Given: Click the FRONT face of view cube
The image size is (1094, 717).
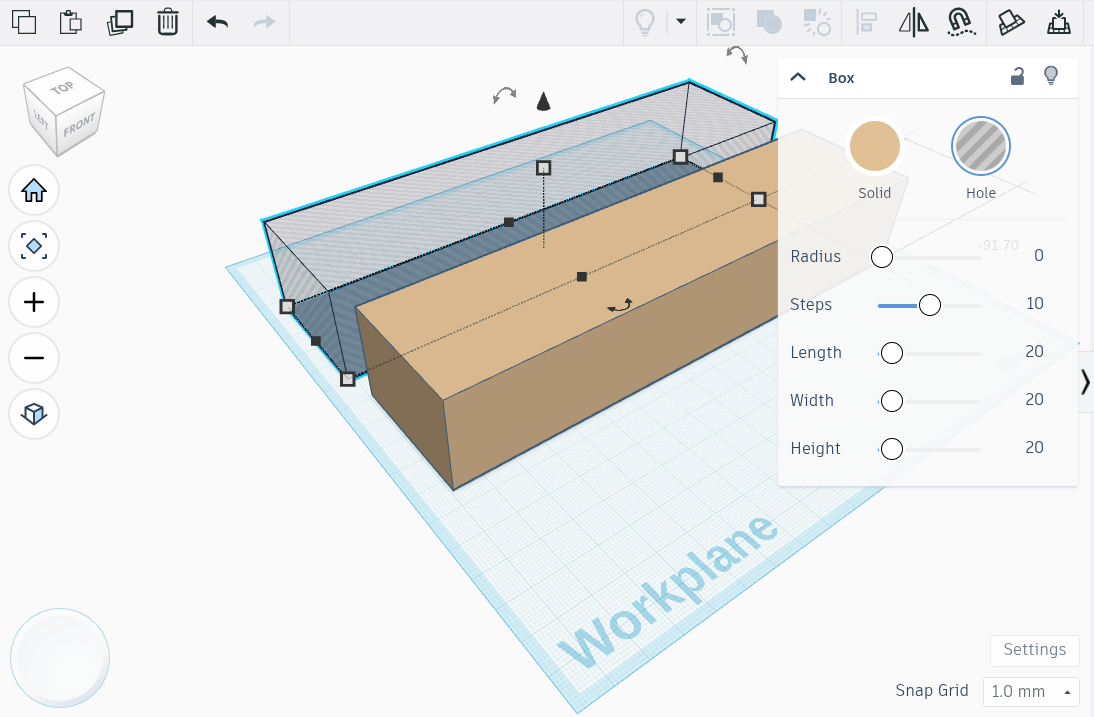Looking at the screenshot, I should click(x=79, y=126).
